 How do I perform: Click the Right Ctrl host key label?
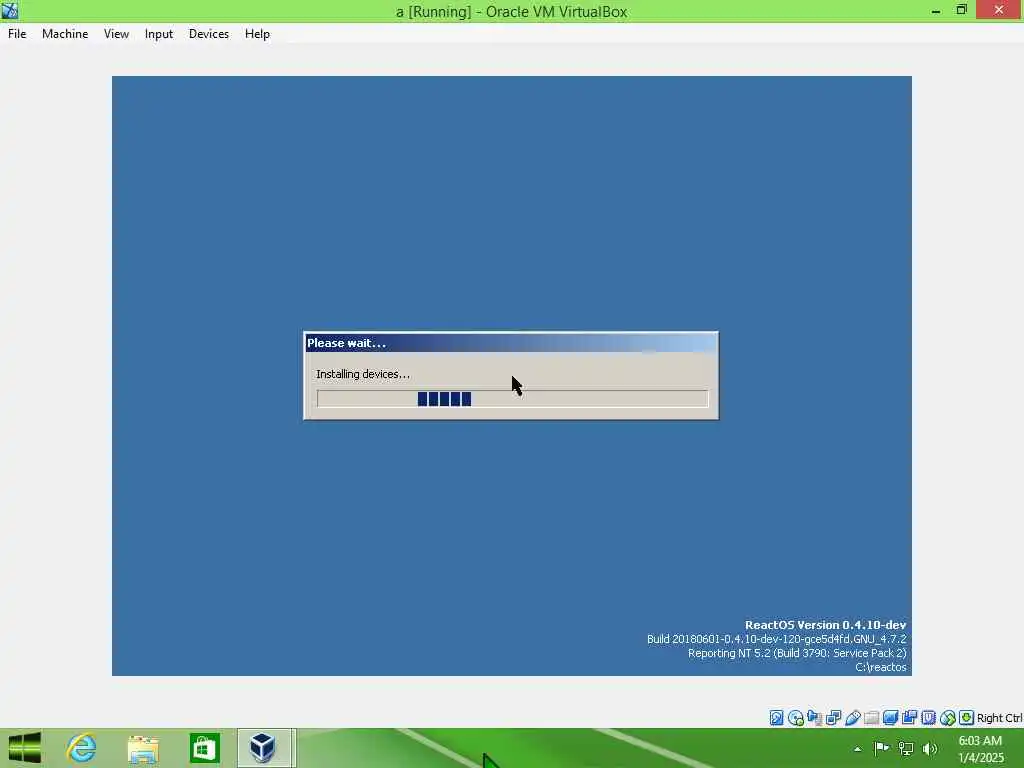point(1000,718)
